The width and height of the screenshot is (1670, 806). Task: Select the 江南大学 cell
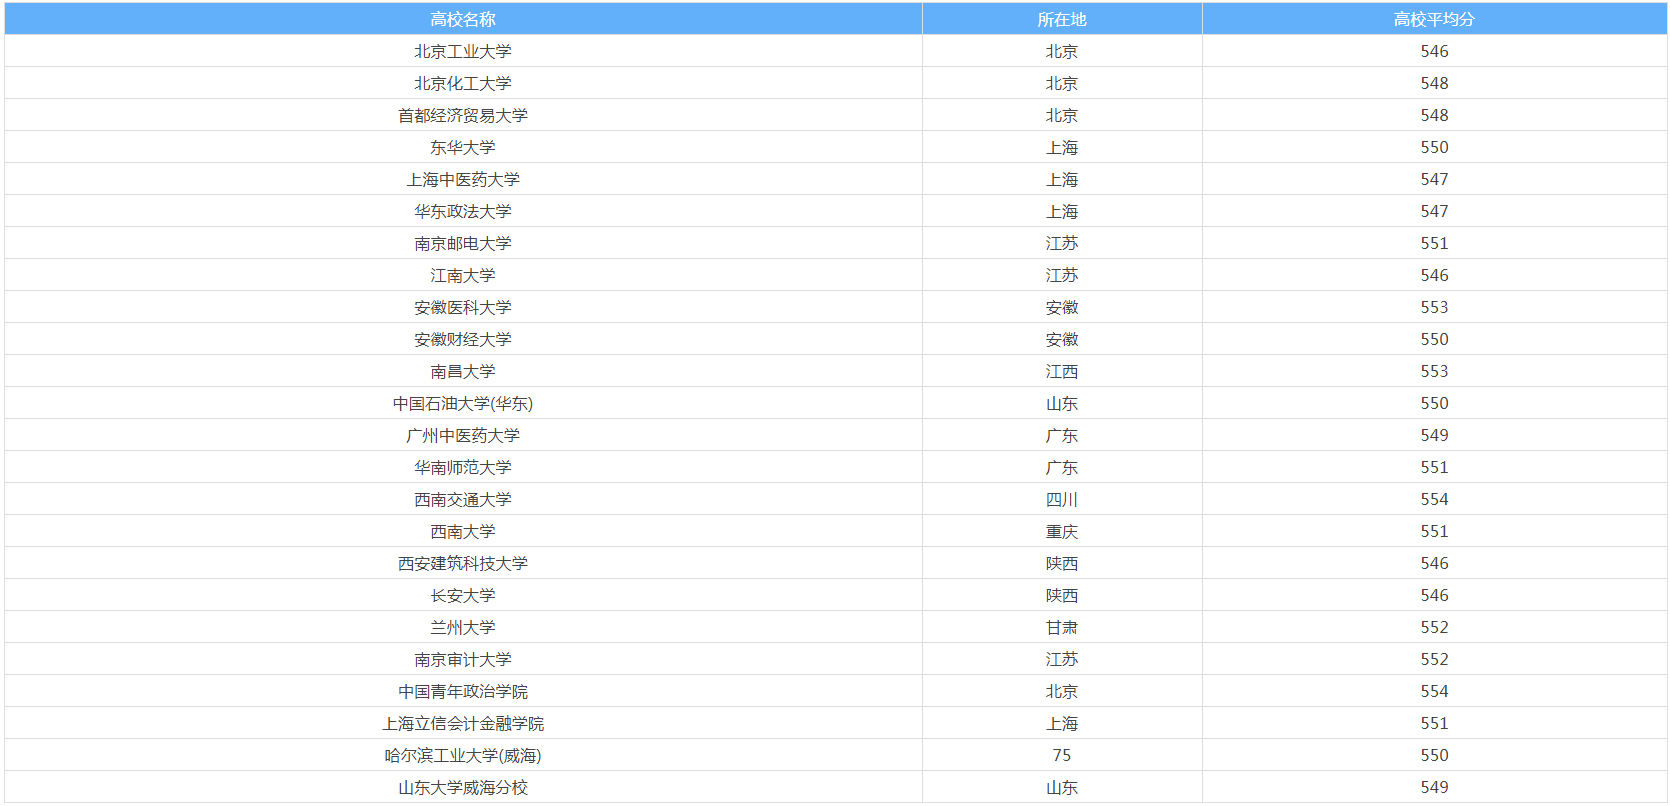click(x=463, y=275)
